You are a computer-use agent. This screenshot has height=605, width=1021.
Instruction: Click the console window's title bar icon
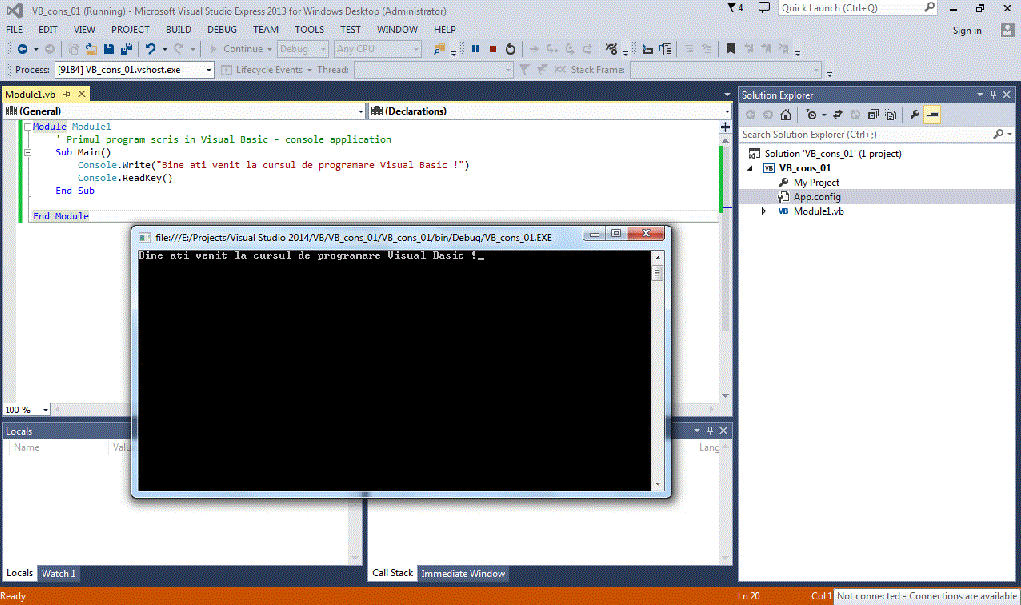145,238
